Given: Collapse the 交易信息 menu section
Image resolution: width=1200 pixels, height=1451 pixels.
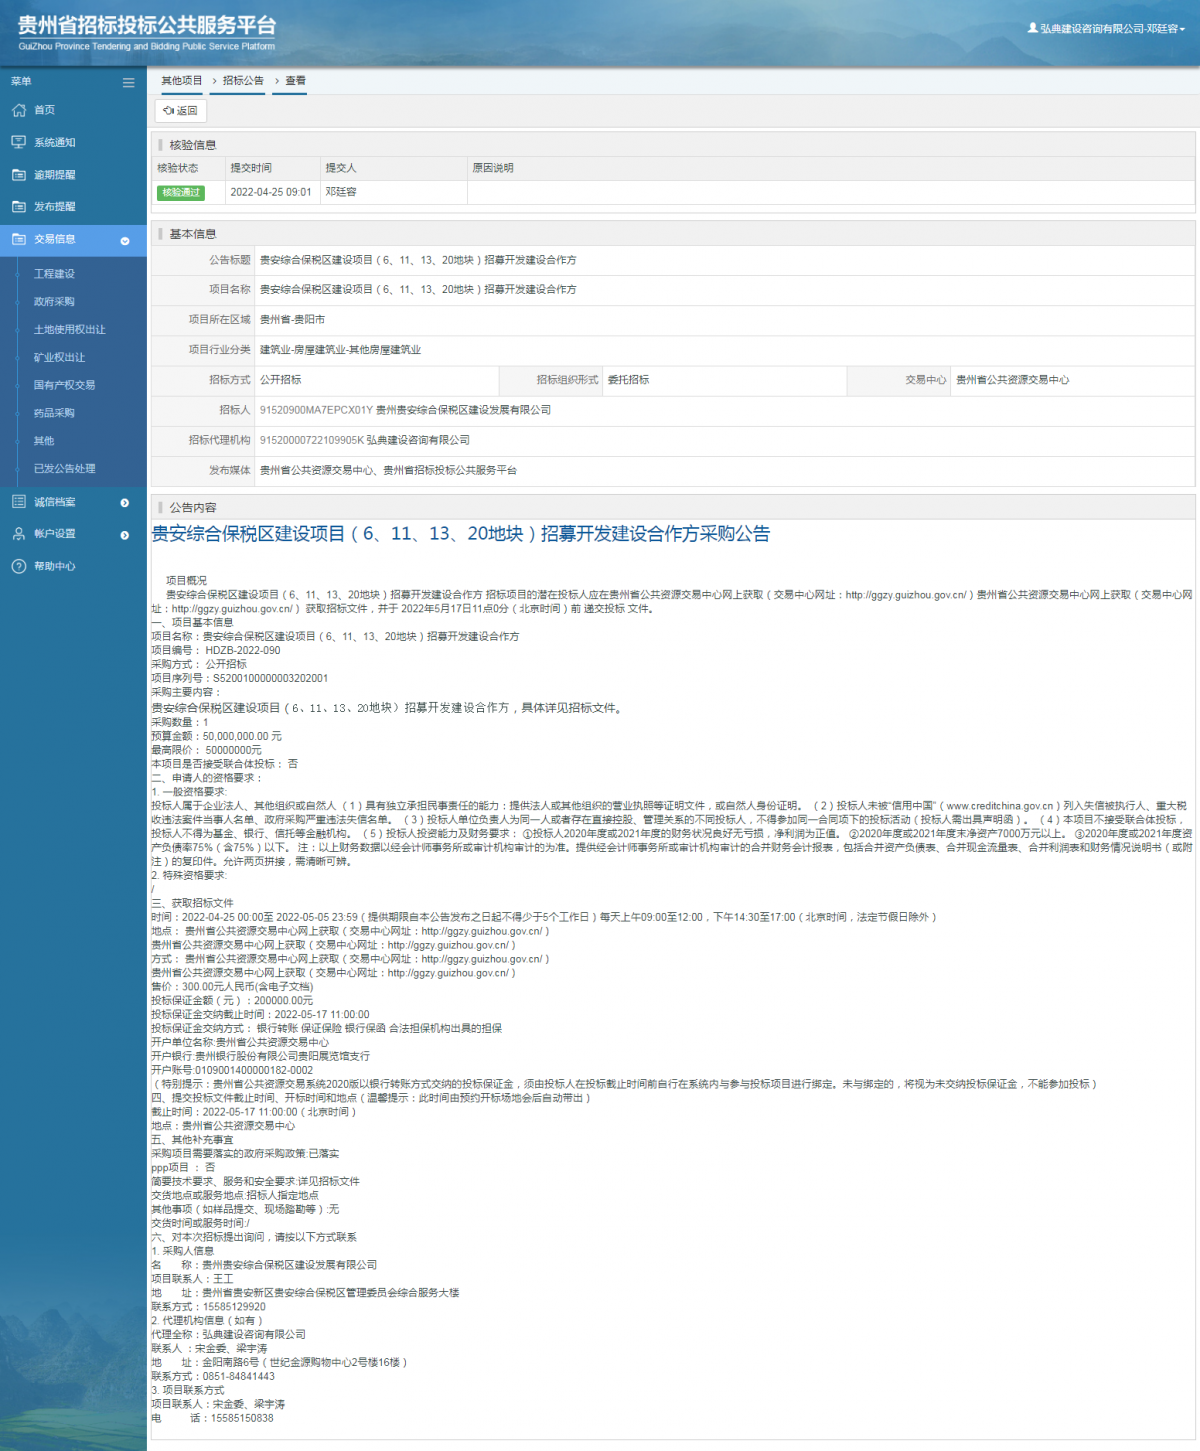Looking at the screenshot, I should click(x=125, y=240).
